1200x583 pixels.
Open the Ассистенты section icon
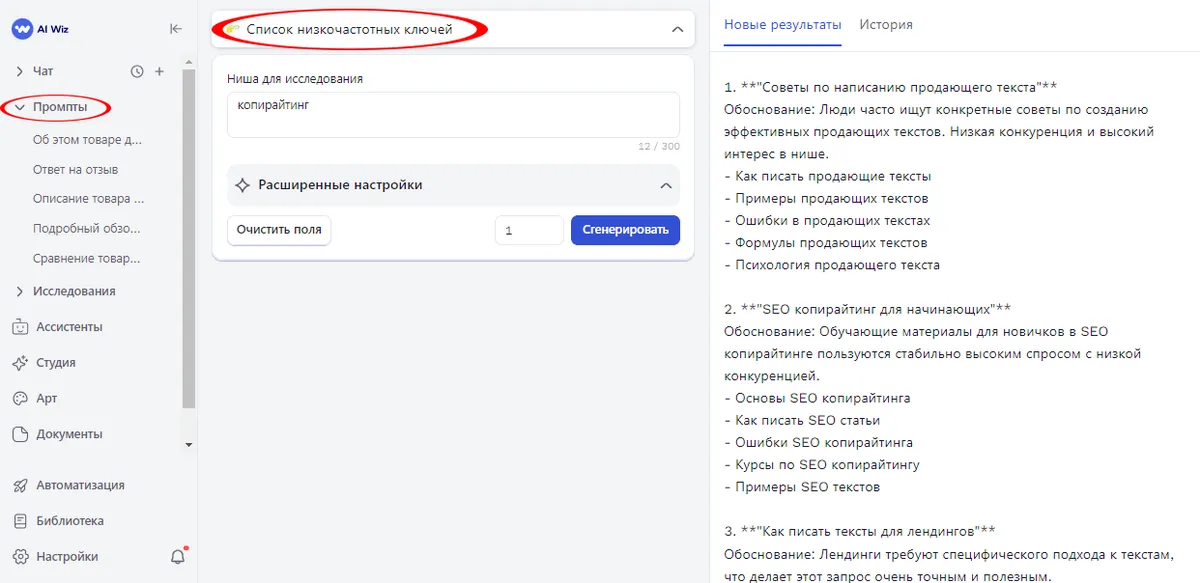tap(19, 326)
